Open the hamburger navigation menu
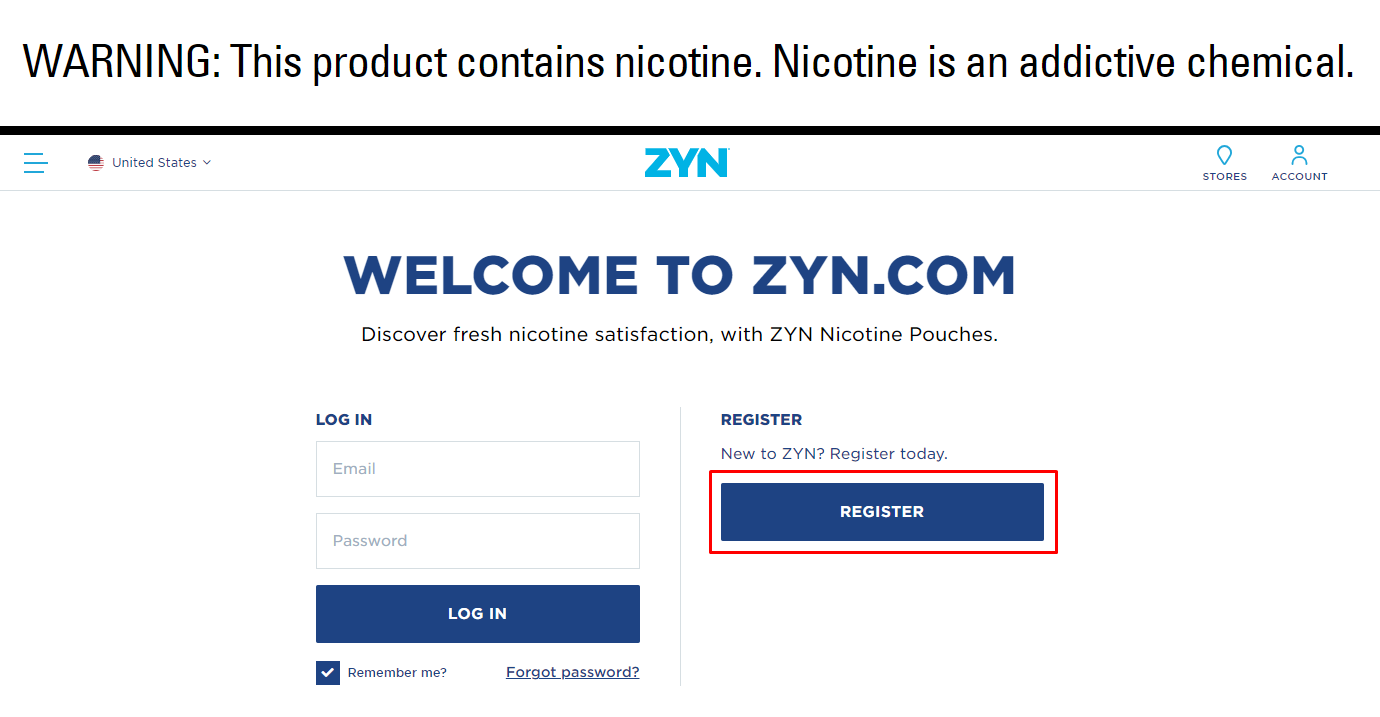 36,163
